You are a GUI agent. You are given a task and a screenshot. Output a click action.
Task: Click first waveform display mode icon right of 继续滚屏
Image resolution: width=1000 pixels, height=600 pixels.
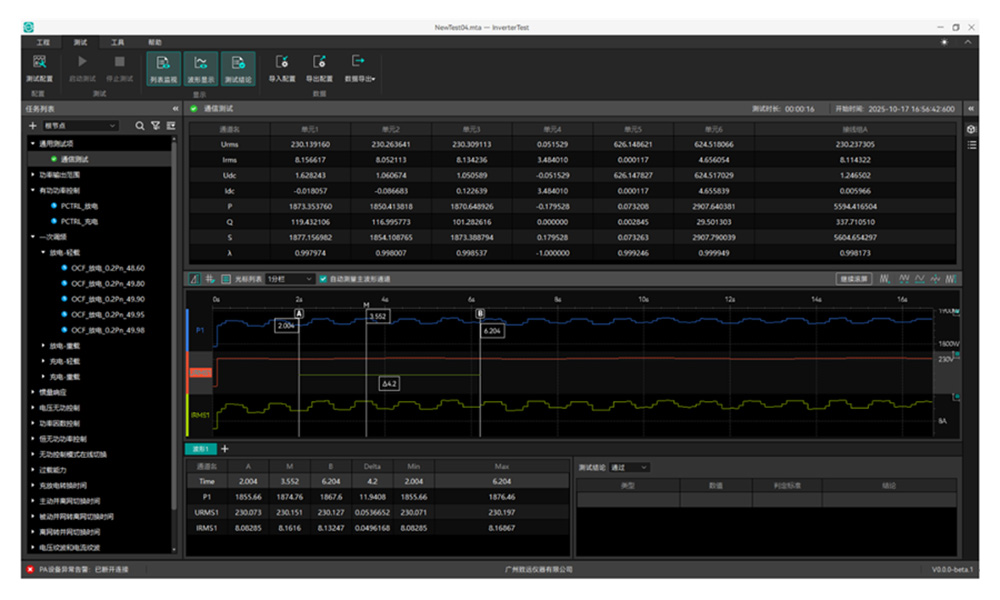885,279
